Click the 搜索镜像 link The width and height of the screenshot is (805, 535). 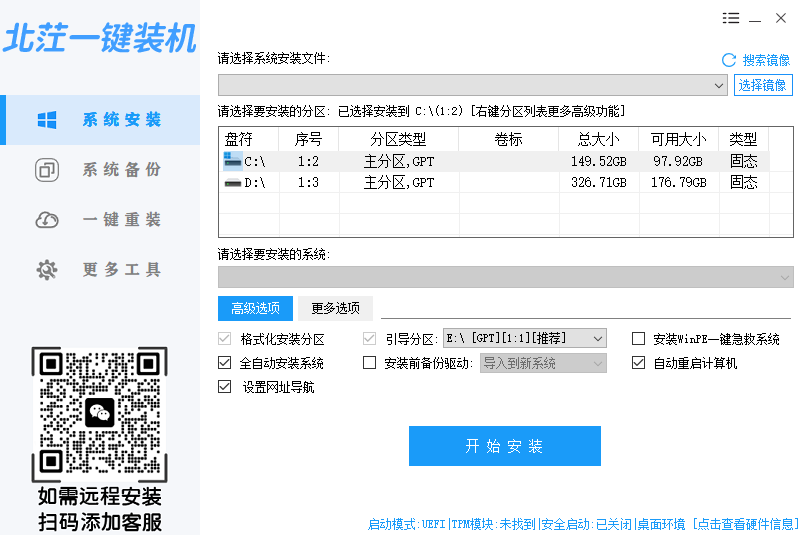click(765, 61)
